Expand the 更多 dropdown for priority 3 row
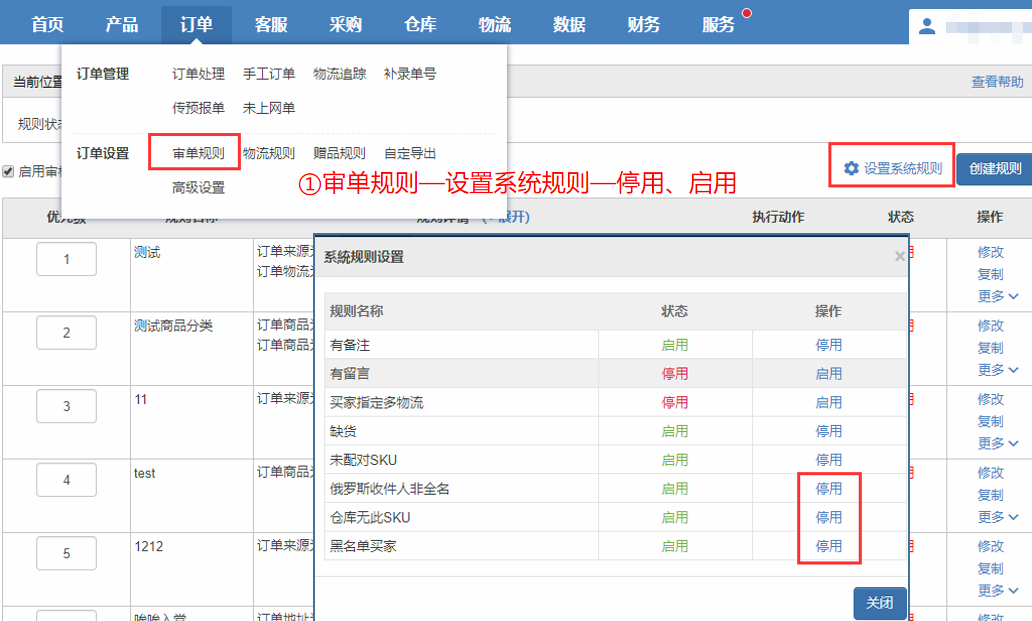1032x621 pixels. 997,443
